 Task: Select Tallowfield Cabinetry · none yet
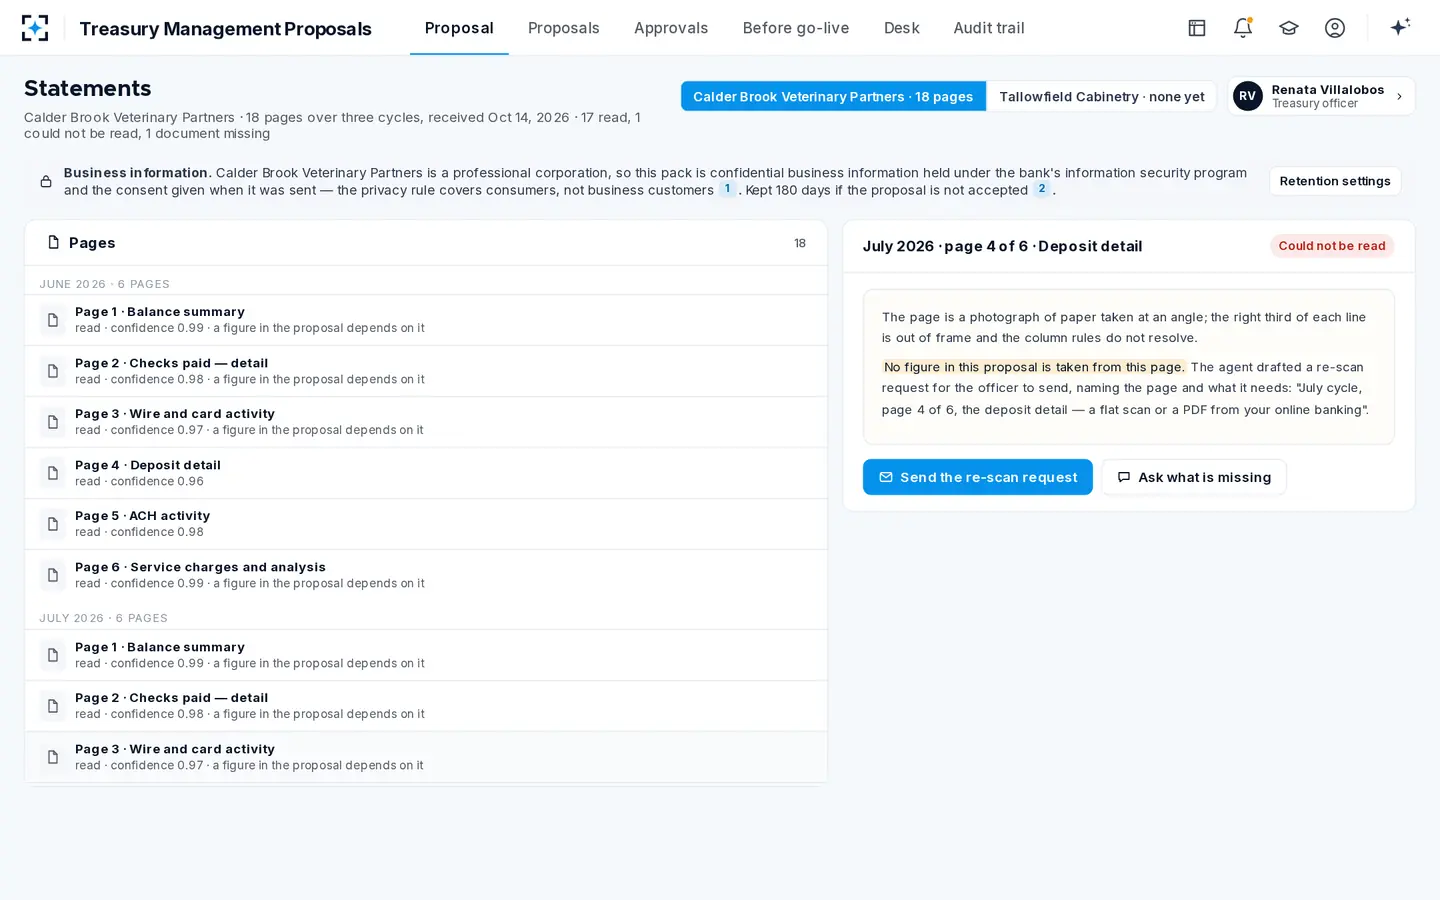(x=1101, y=96)
